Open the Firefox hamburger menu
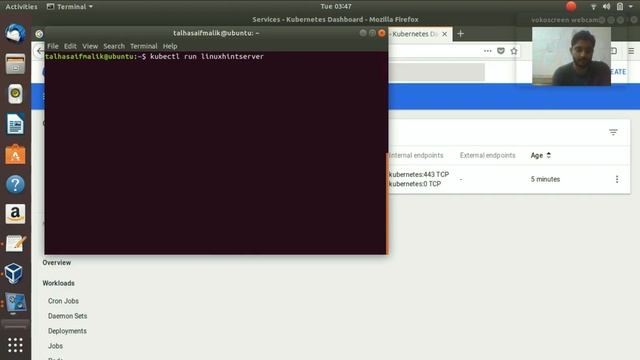Screen dimensions: 640x360 pos(631,51)
